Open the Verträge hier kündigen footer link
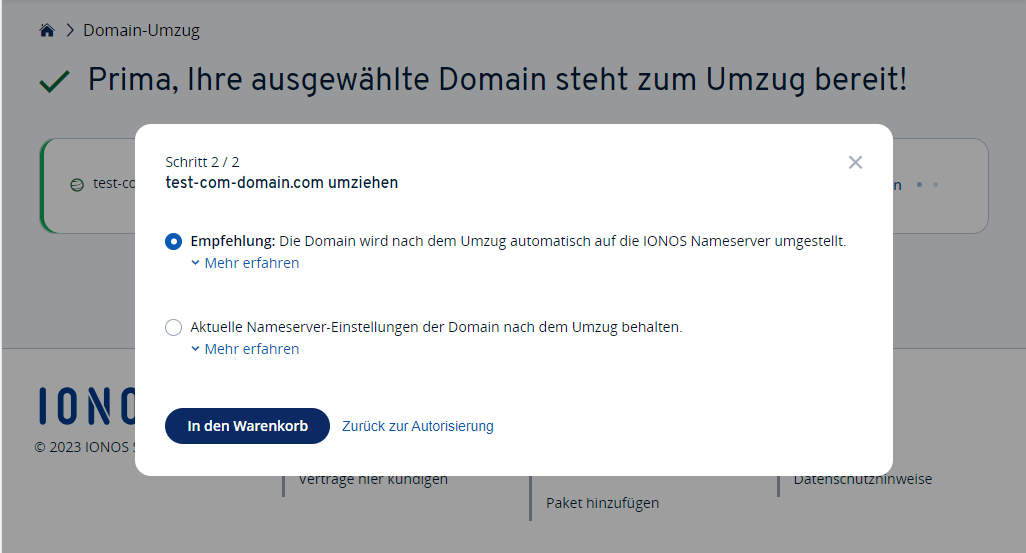This screenshot has height=553, width=1026. [x=373, y=480]
